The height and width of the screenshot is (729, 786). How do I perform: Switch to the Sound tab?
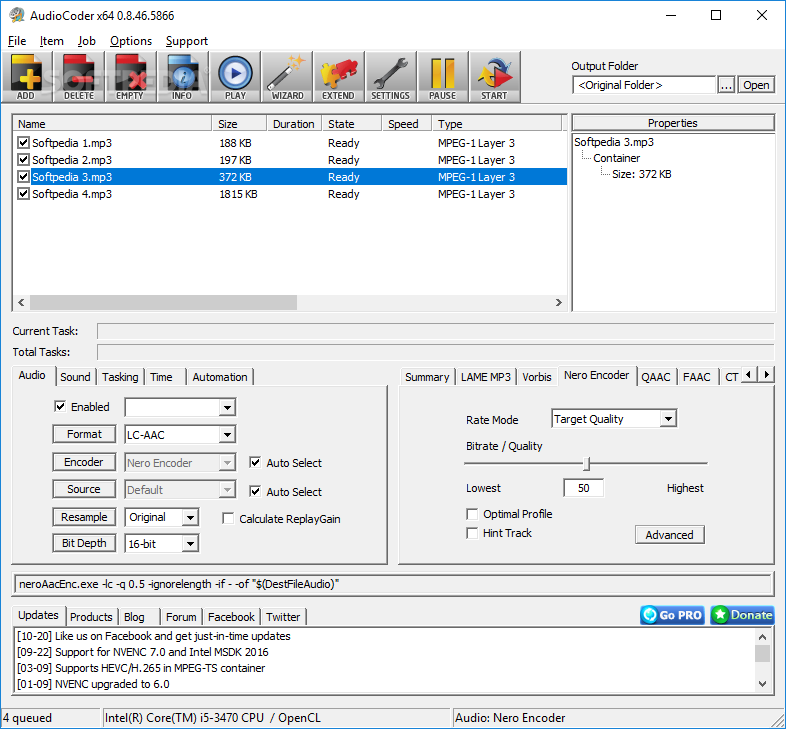[75, 377]
